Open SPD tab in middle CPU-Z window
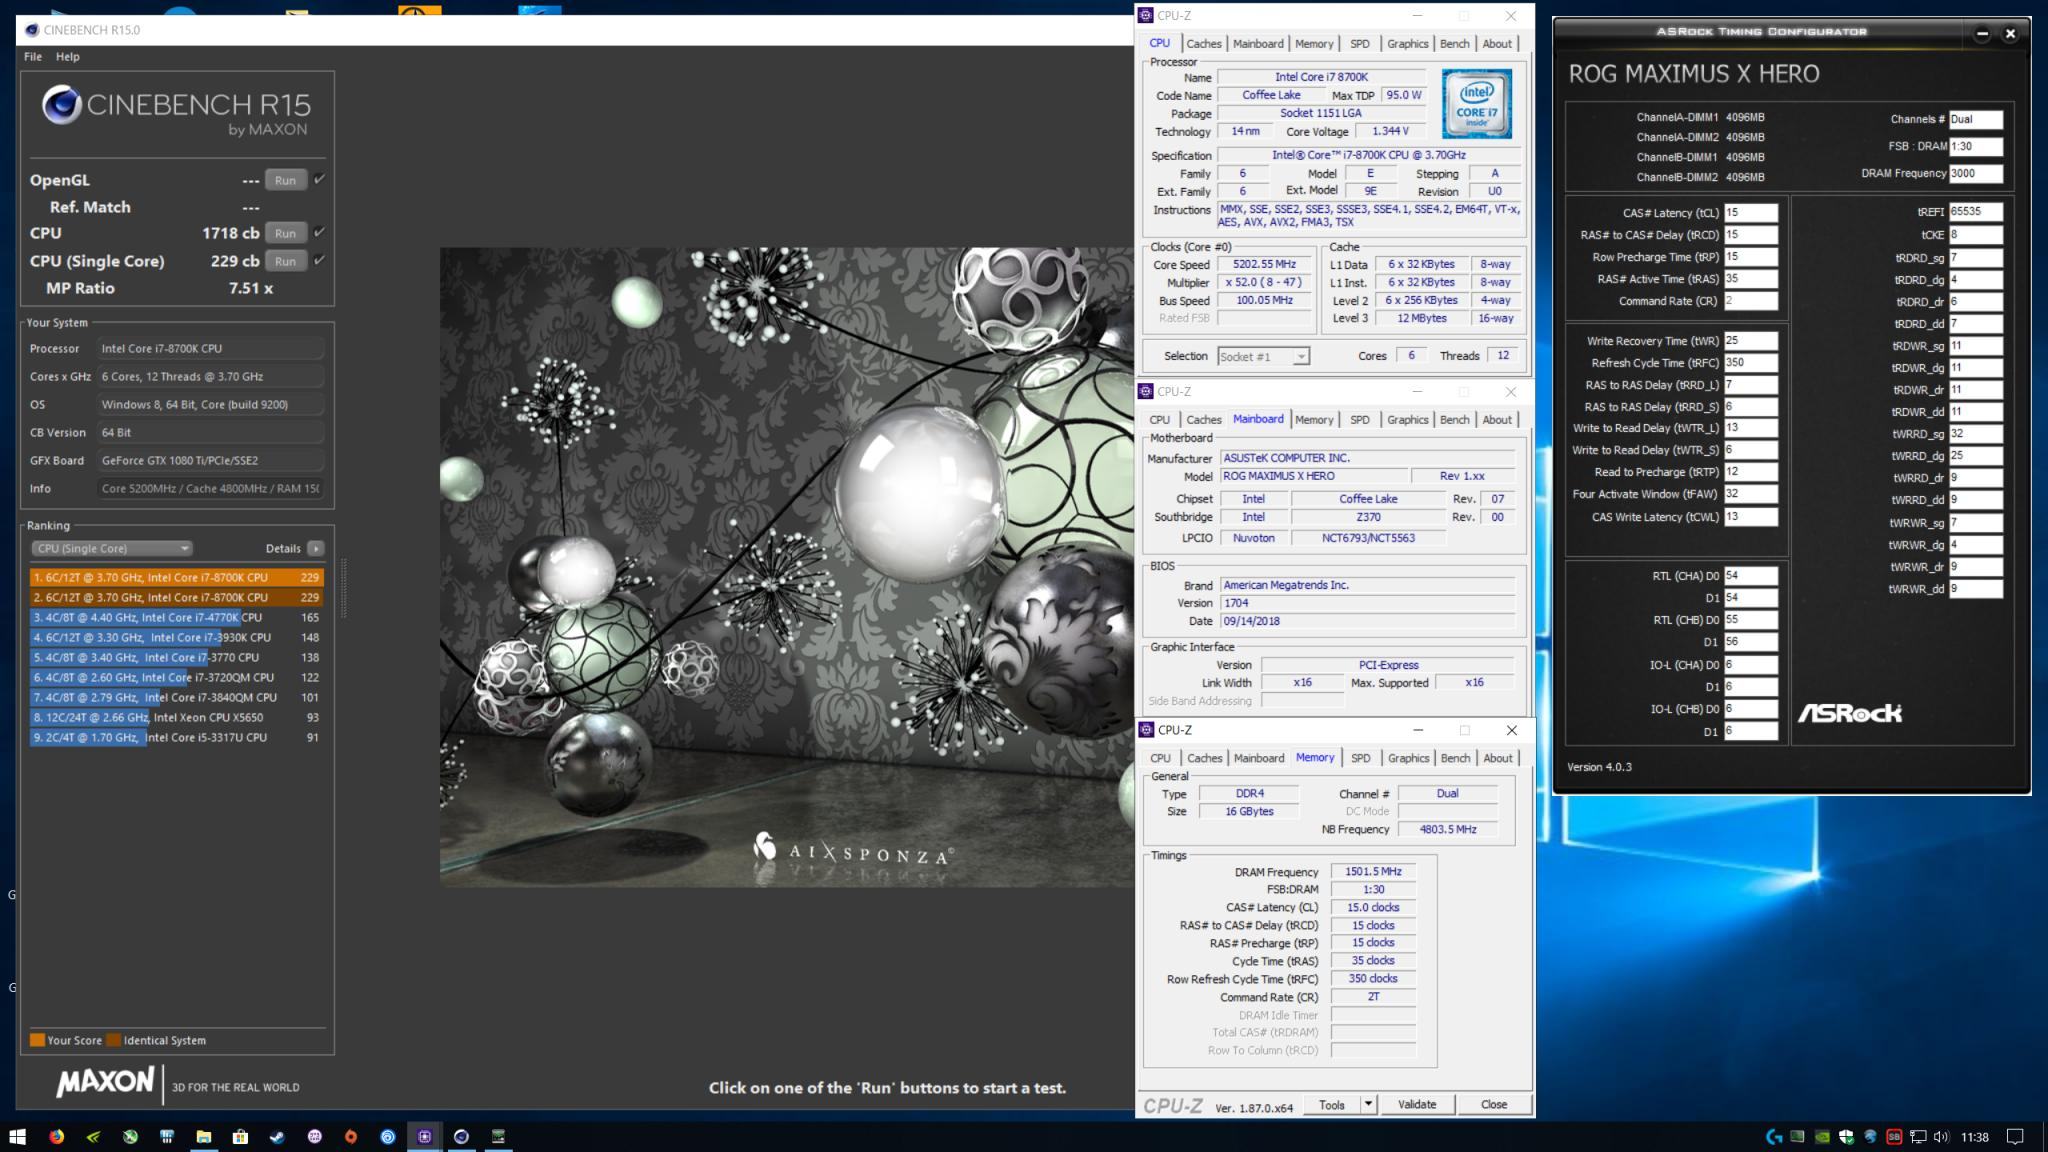This screenshot has height=1152, width=2048. [1359, 419]
